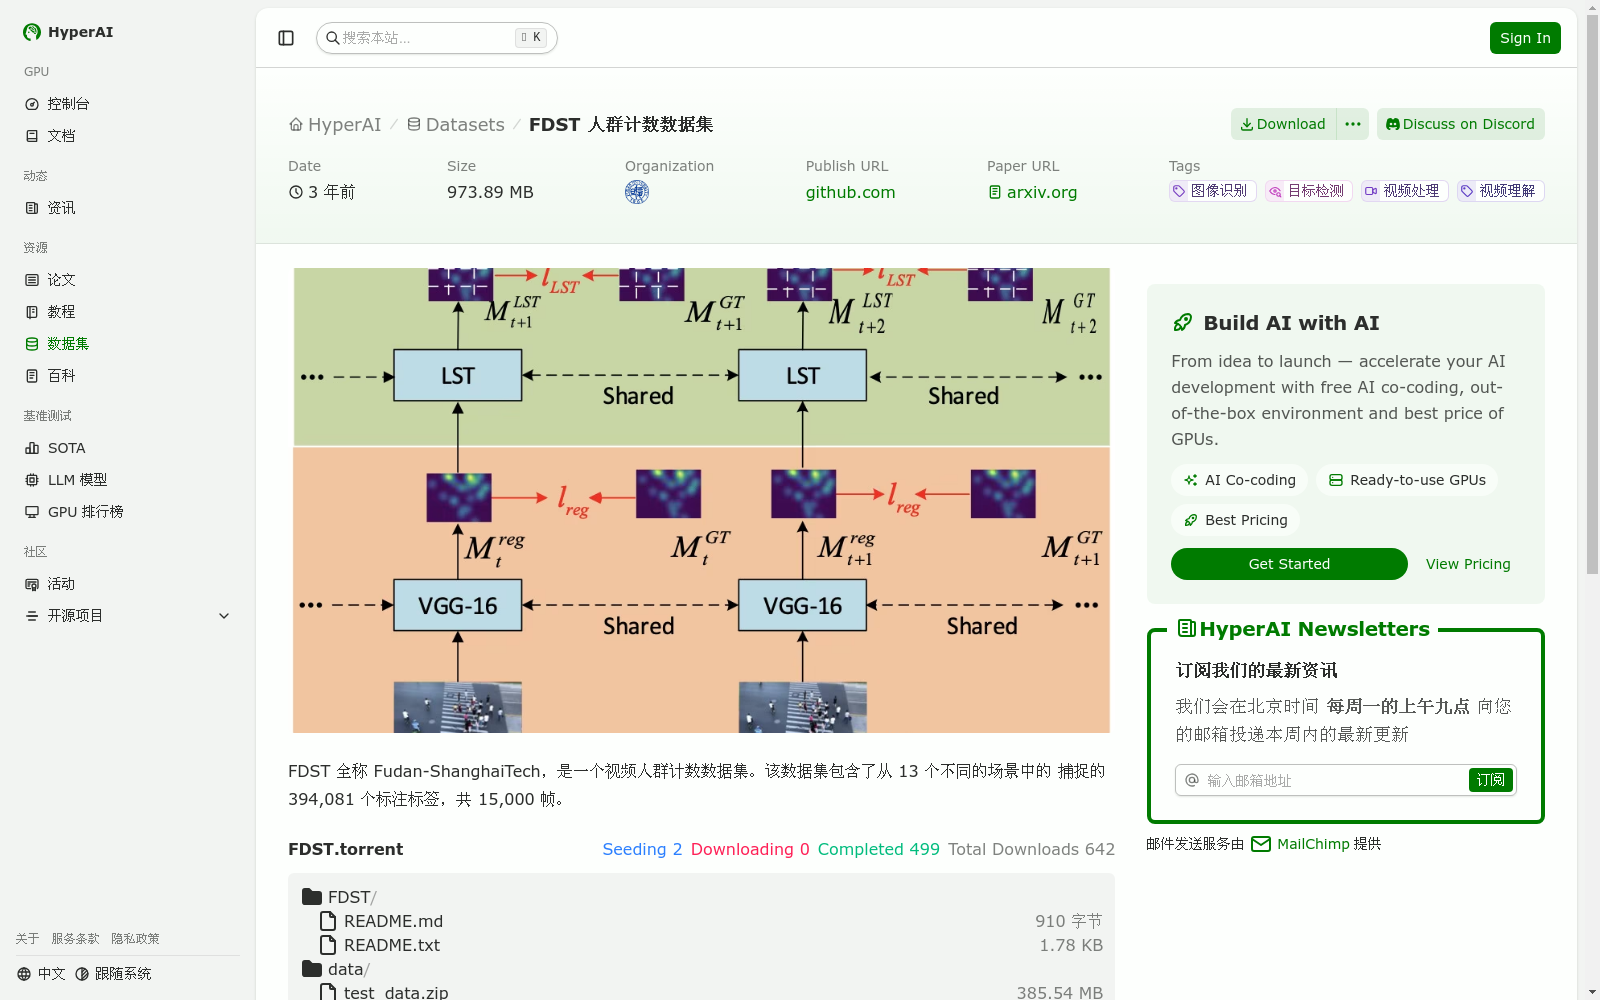Click the HyperAI home breadcrumb icon

click(296, 125)
